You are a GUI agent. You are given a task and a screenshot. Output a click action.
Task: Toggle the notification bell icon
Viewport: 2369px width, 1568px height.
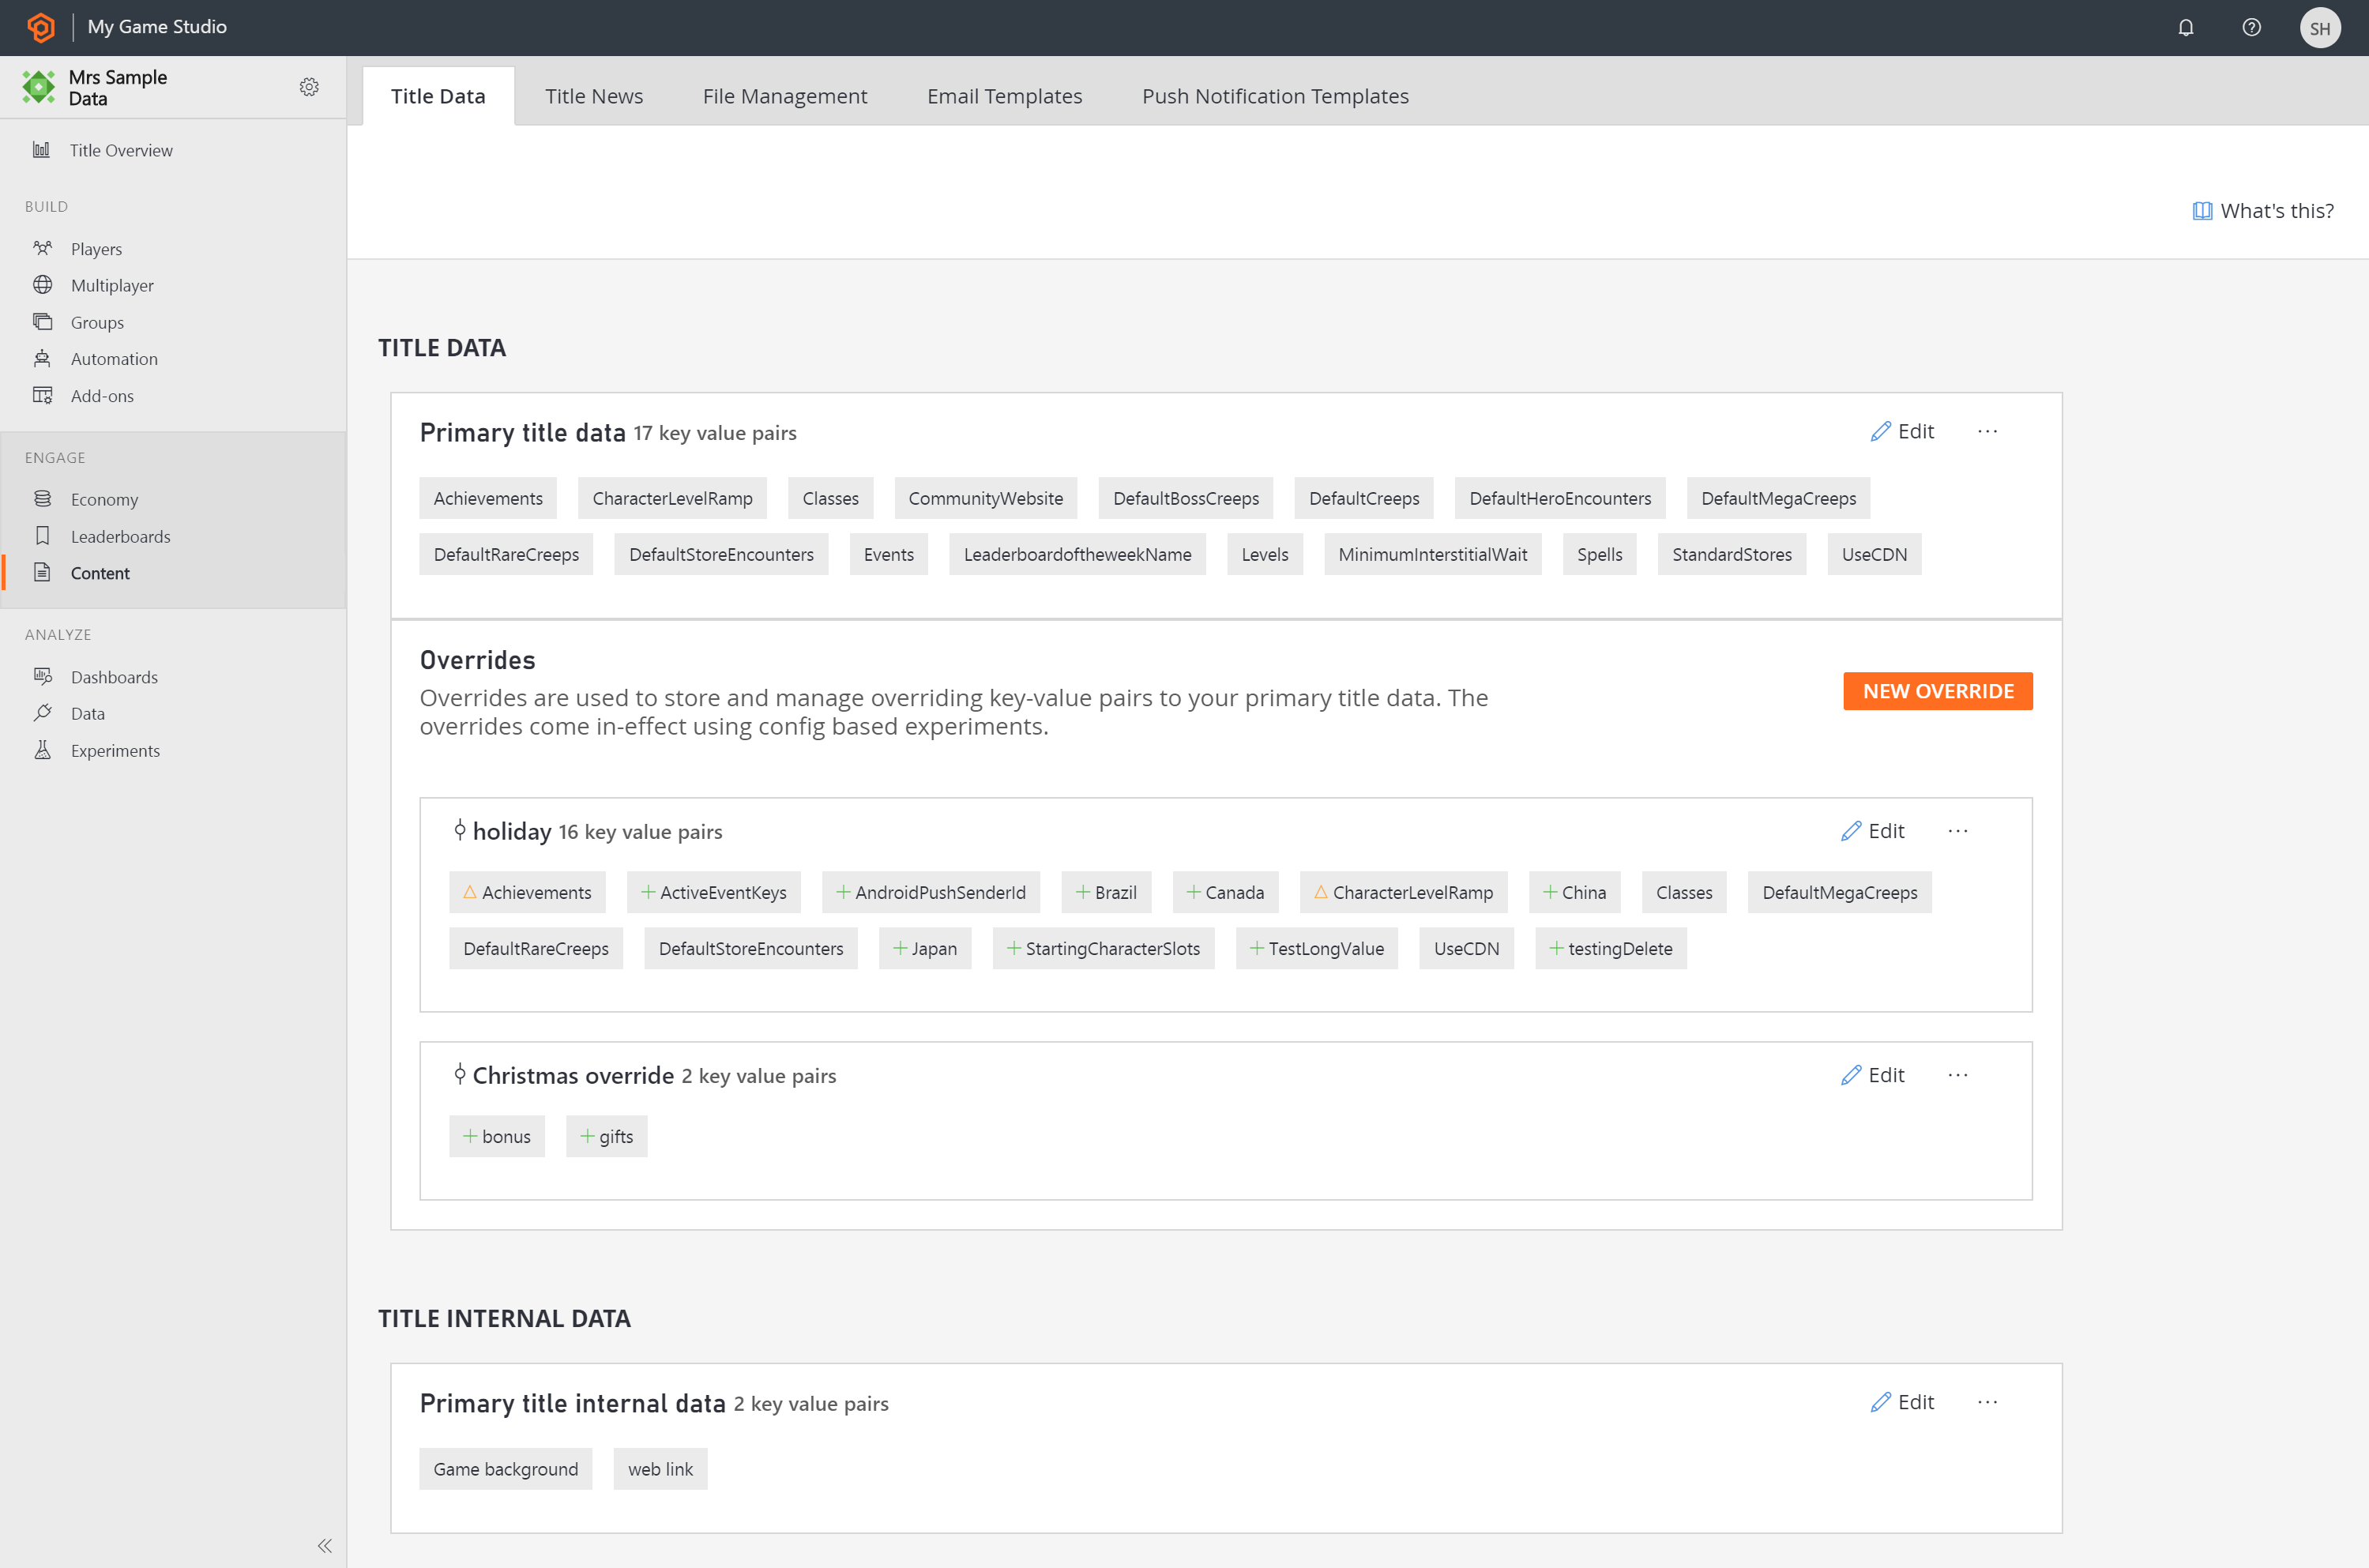click(x=2190, y=26)
